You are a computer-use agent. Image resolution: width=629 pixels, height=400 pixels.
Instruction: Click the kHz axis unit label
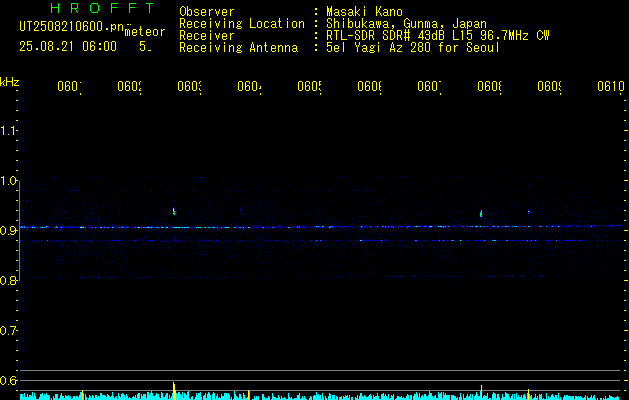point(10,82)
